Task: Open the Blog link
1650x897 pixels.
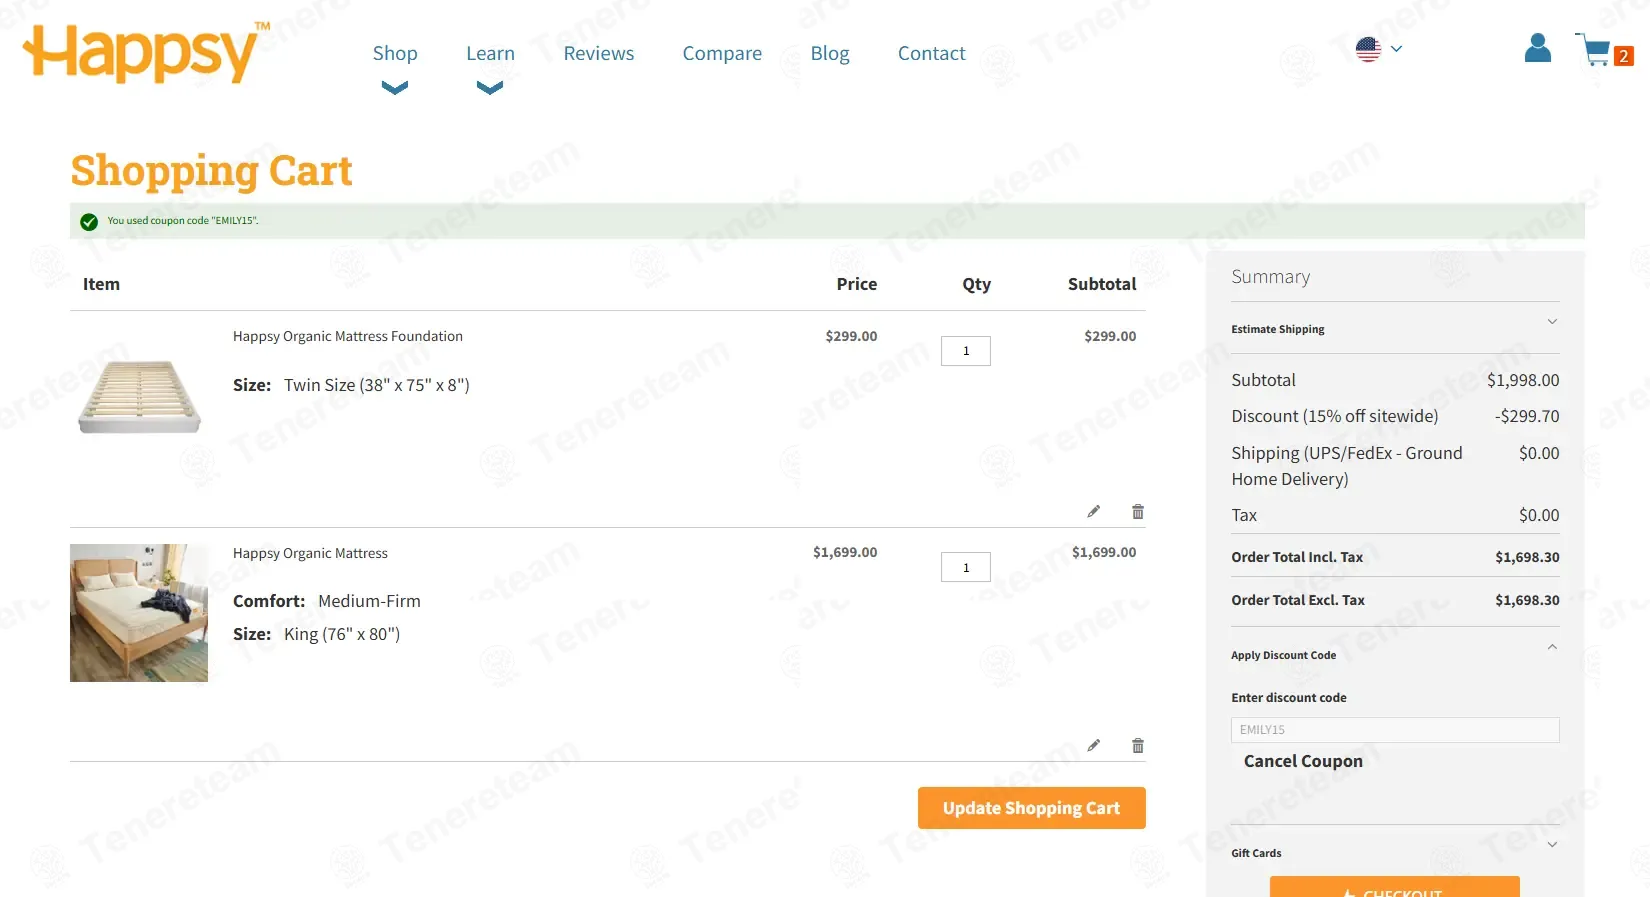Action: (x=830, y=53)
